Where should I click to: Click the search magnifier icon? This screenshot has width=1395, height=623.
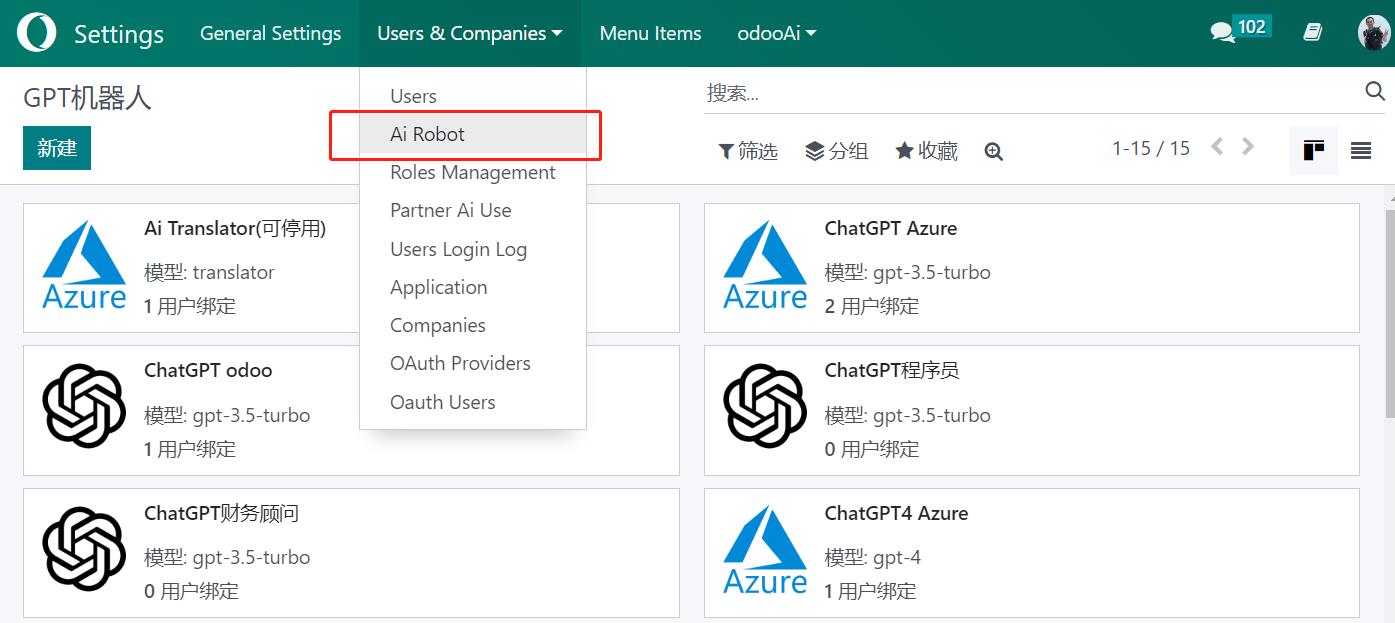[x=1374, y=92]
